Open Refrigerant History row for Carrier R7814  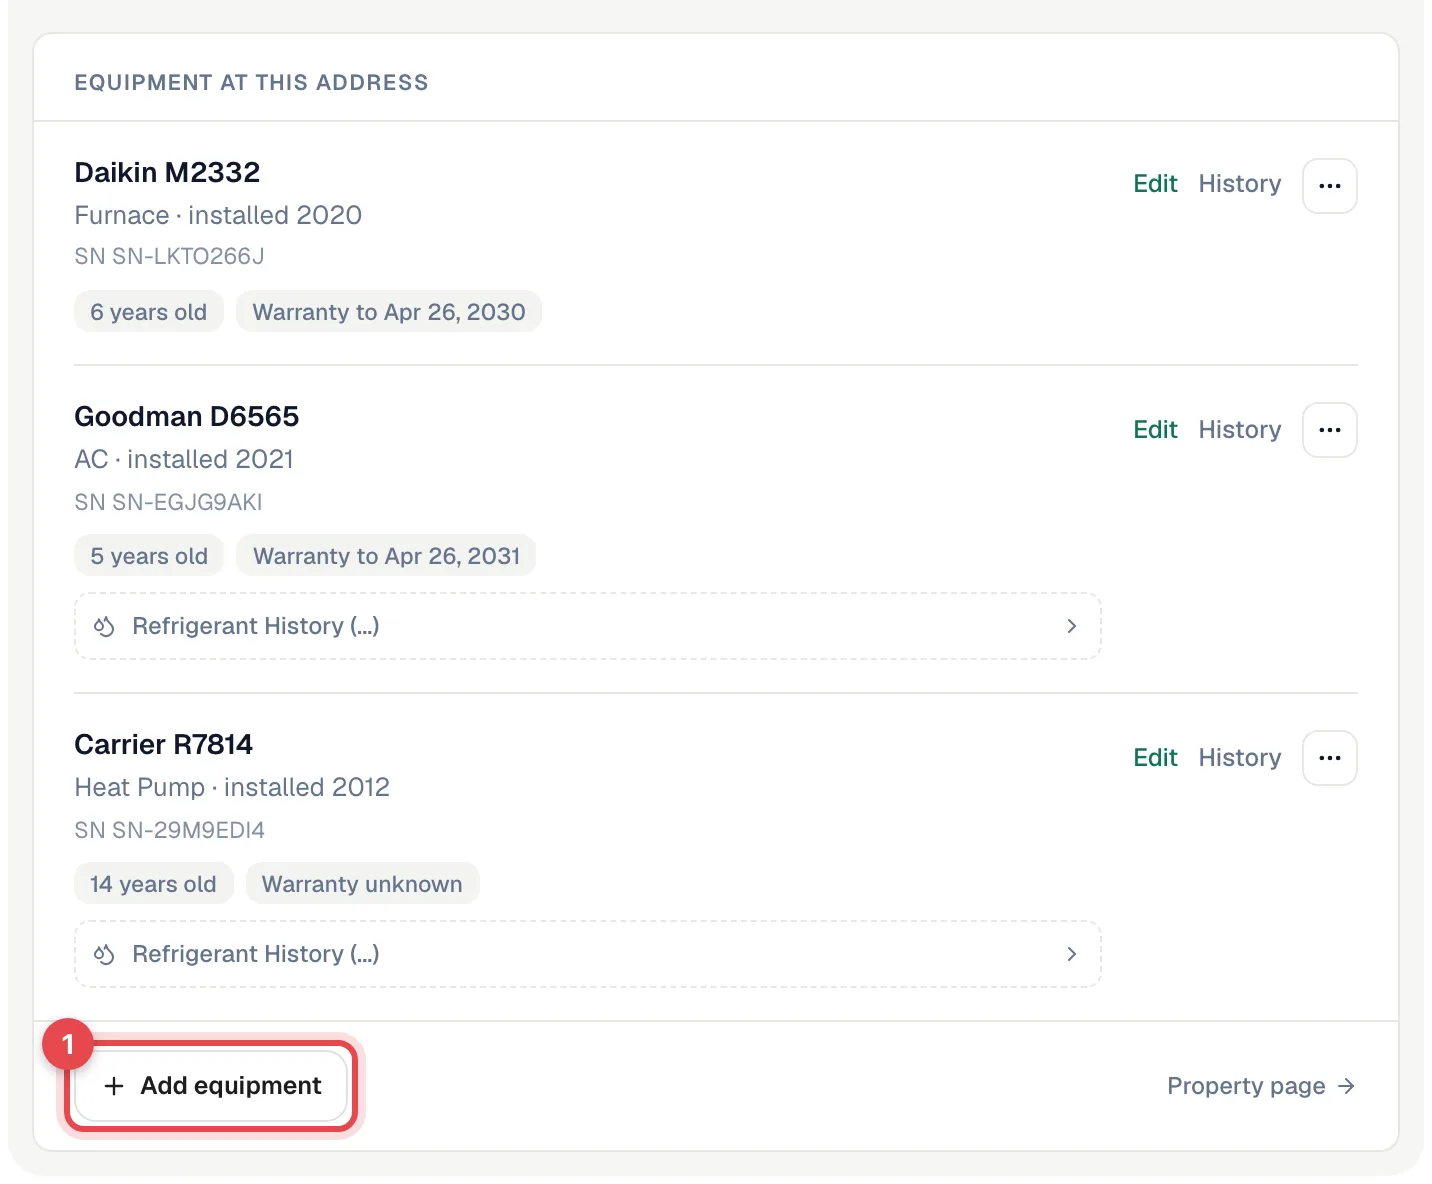pyautogui.click(x=588, y=954)
